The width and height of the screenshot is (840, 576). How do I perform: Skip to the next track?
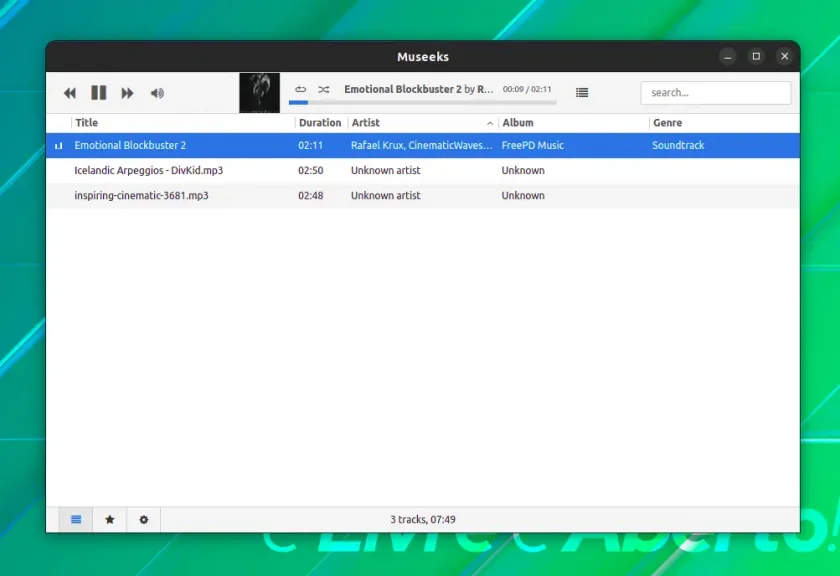(x=127, y=93)
